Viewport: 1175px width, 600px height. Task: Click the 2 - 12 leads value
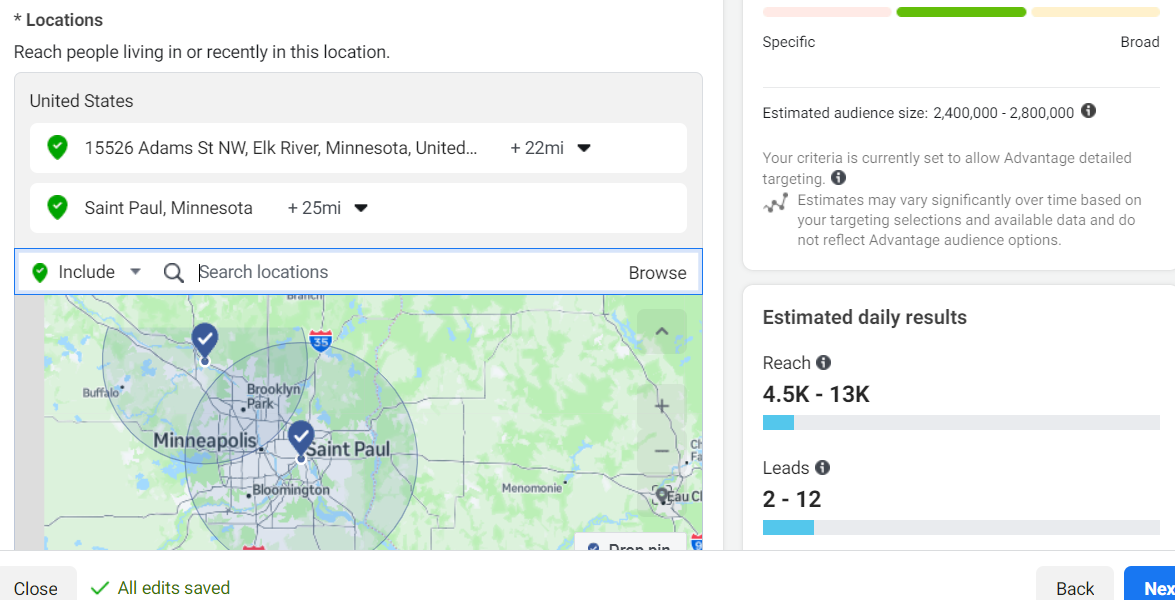coord(792,499)
